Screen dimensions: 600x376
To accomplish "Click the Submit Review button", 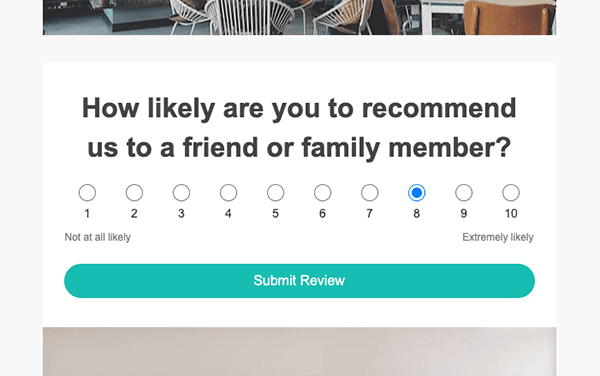I will tap(300, 281).
